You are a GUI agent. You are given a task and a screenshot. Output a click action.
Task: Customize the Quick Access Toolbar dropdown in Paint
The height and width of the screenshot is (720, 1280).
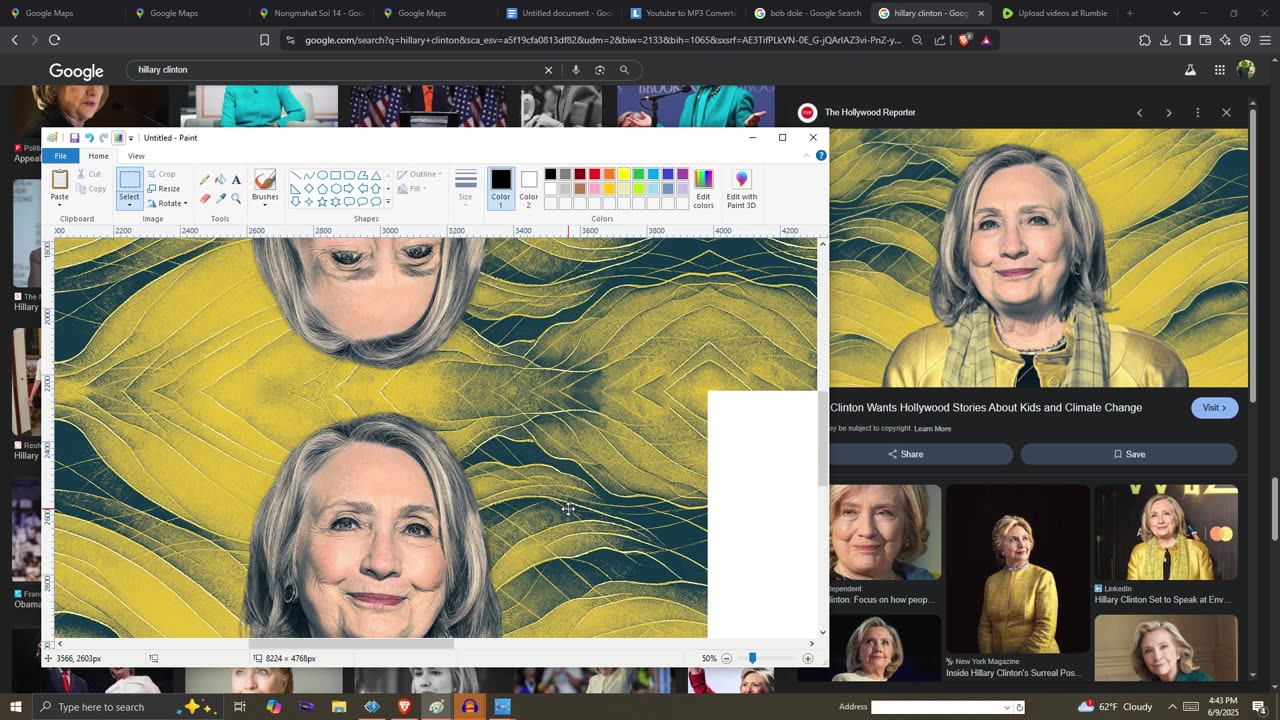pos(131,138)
